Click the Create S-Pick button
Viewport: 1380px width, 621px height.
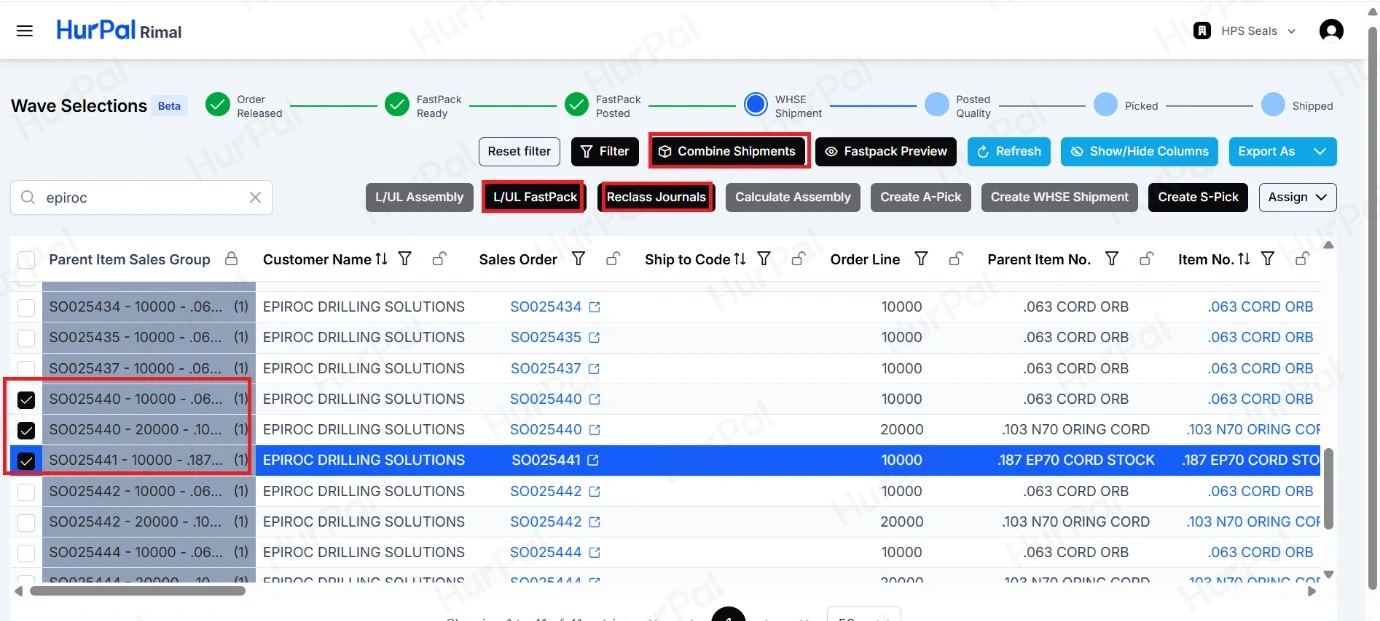(1198, 197)
